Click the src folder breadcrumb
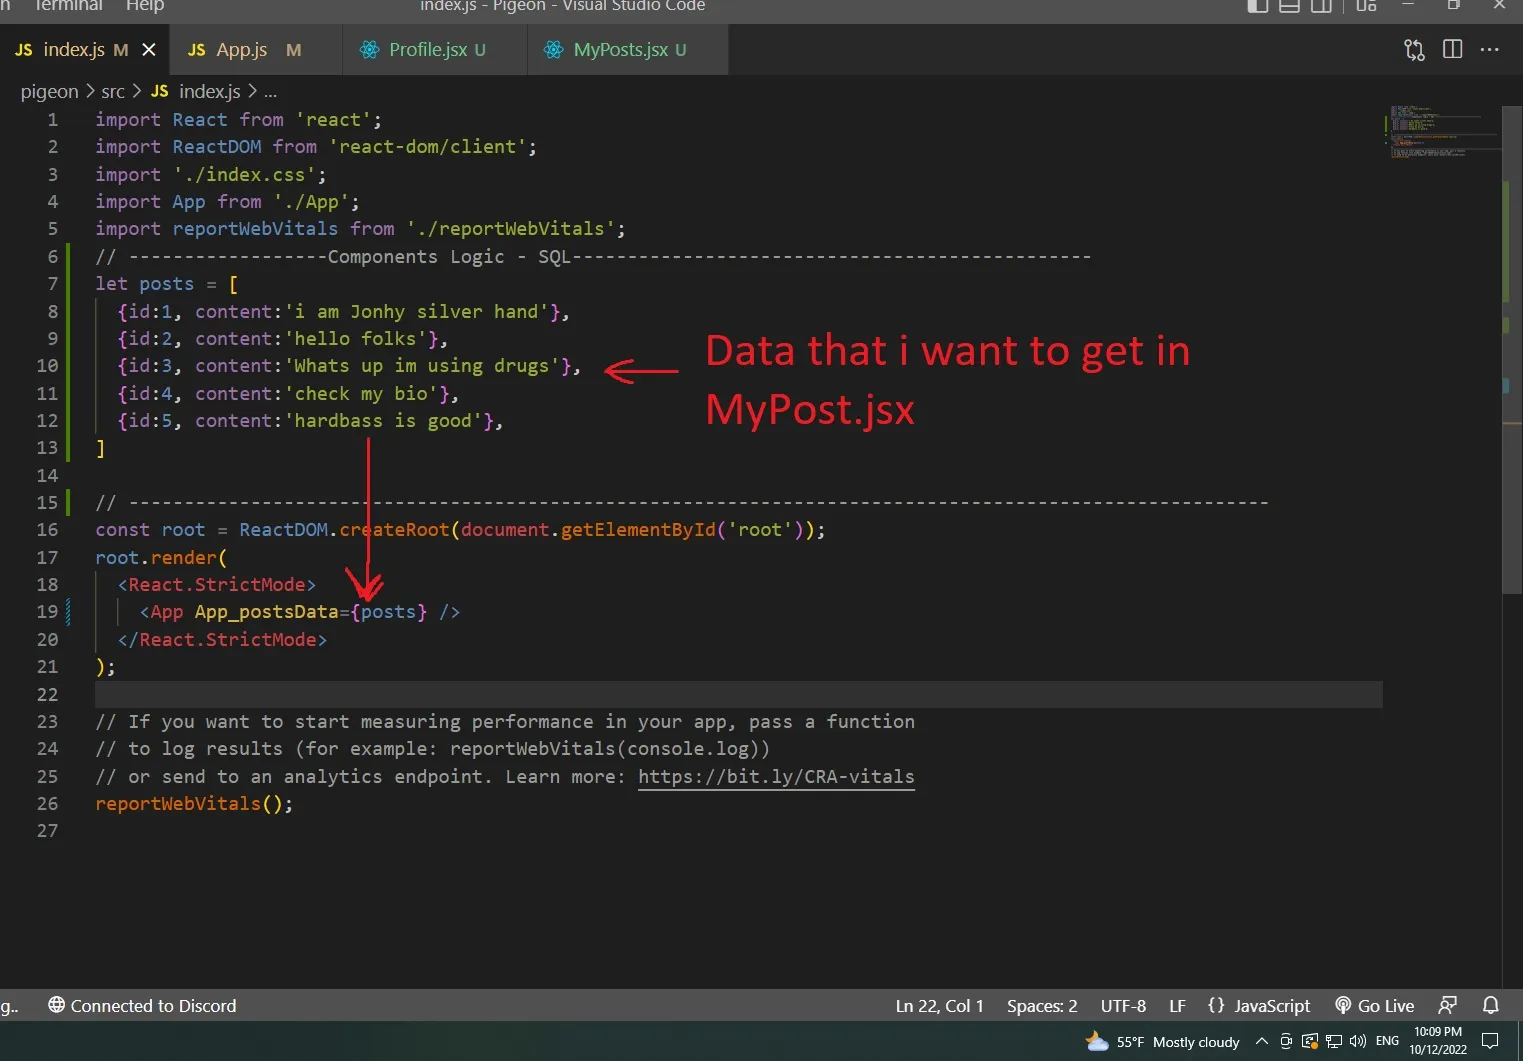Screen dimensions: 1523x1061 click(113, 92)
